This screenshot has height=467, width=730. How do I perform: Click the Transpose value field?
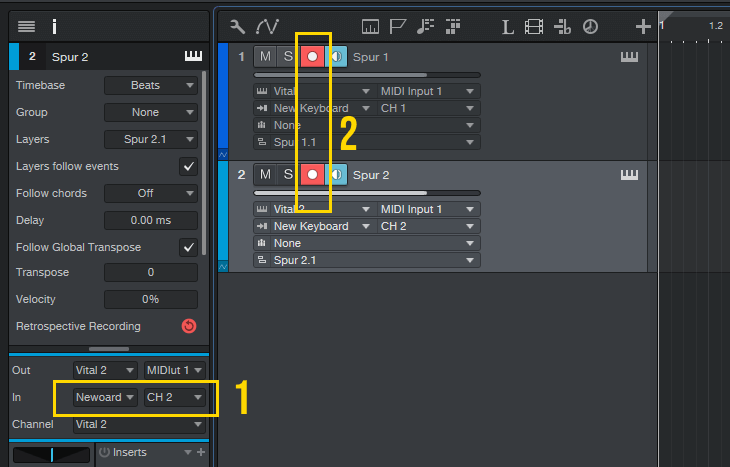point(151,272)
